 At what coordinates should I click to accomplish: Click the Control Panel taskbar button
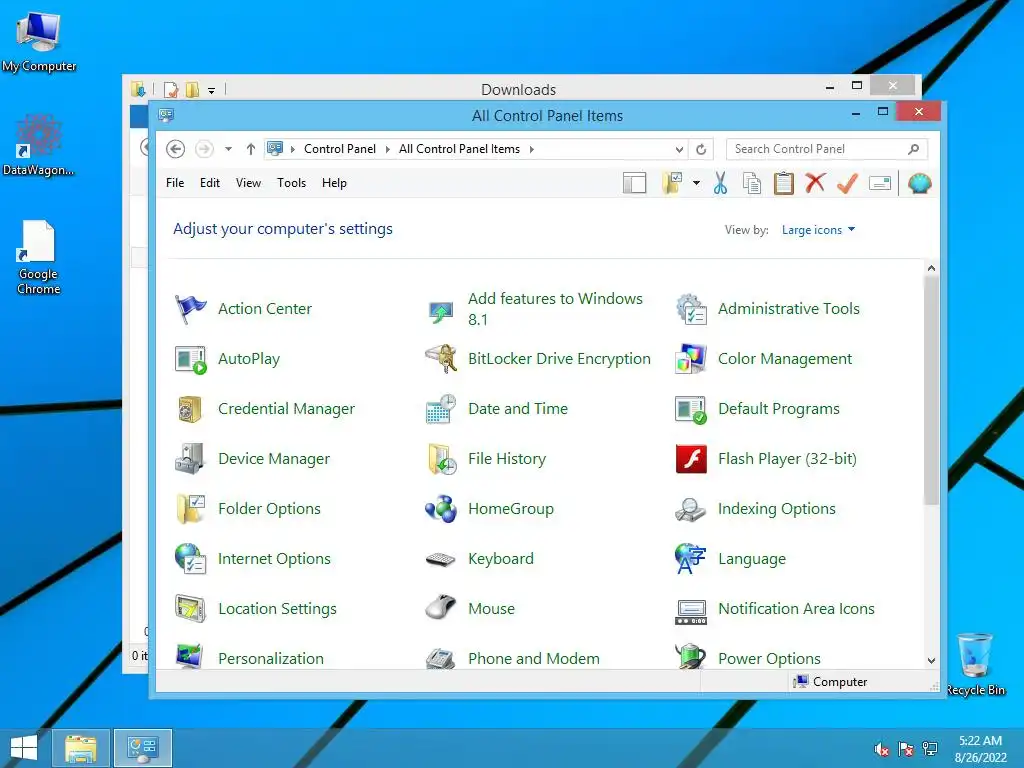(143, 748)
